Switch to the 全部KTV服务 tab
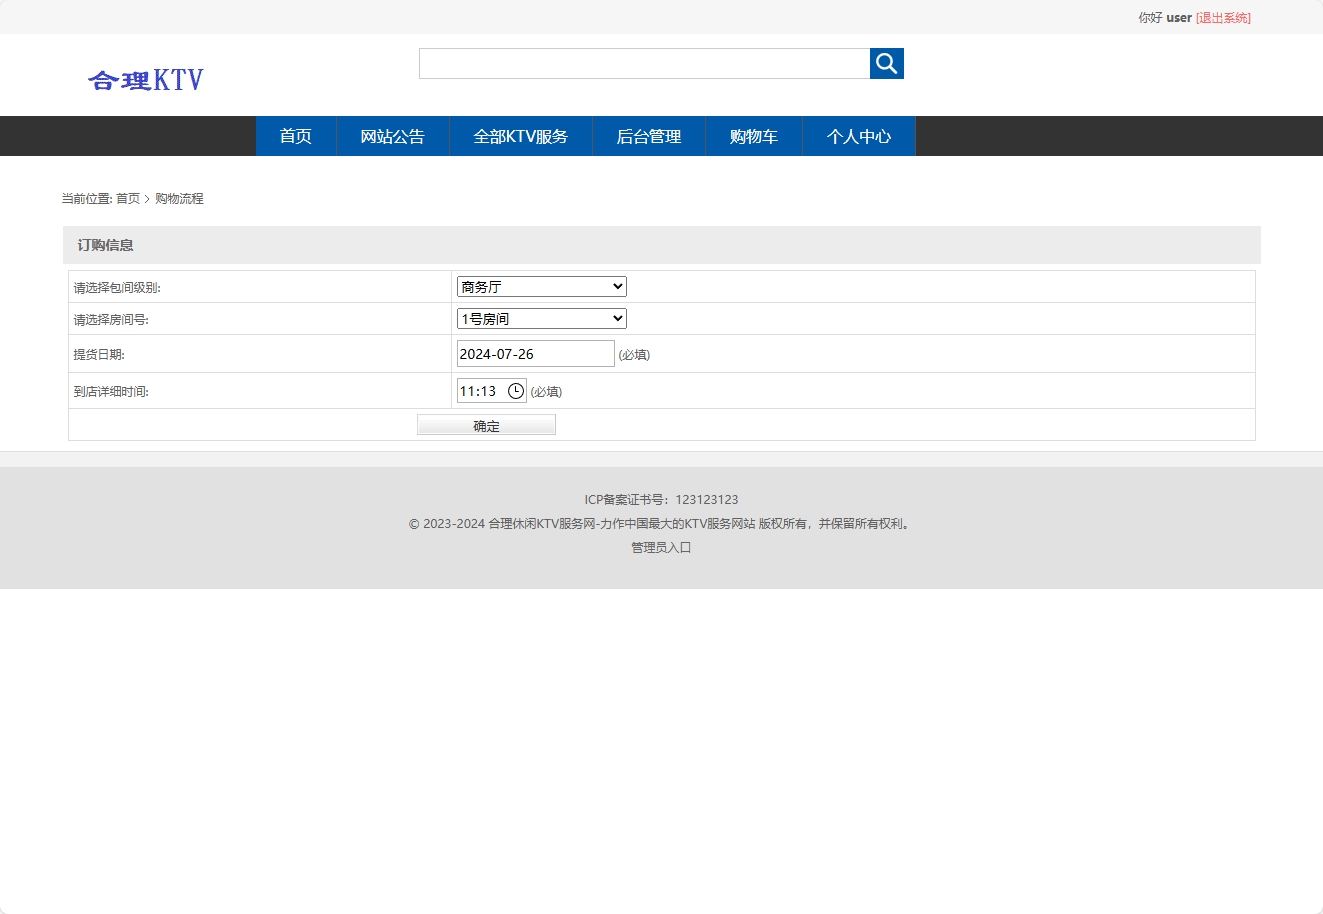The height and width of the screenshot is (914, 1323). tap(520, 136)
